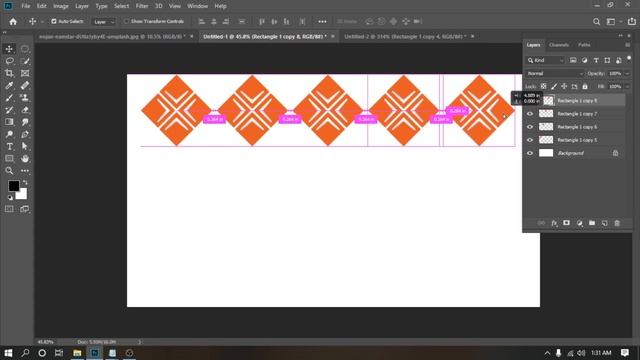The height and width of the screenshot is (360, 640).
Task: Toggle lock image pixels brush icon
Action: [554, 87]
